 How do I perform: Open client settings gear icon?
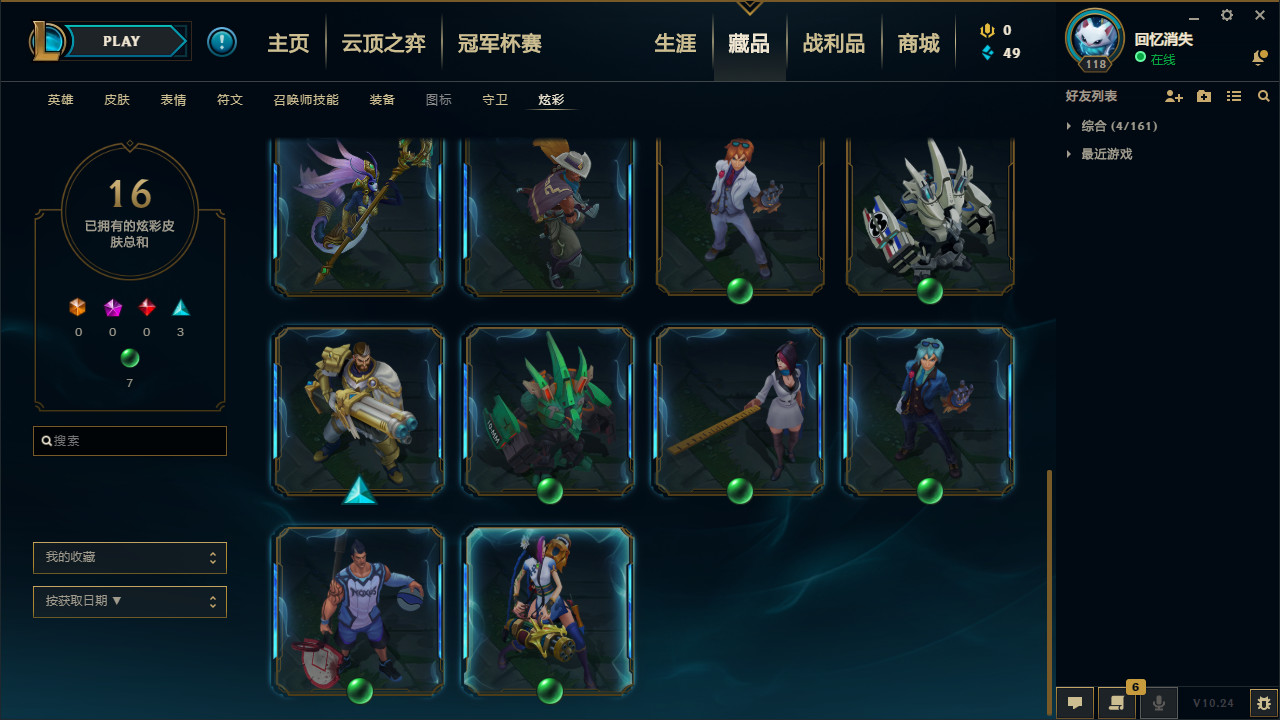point(1227,15)
